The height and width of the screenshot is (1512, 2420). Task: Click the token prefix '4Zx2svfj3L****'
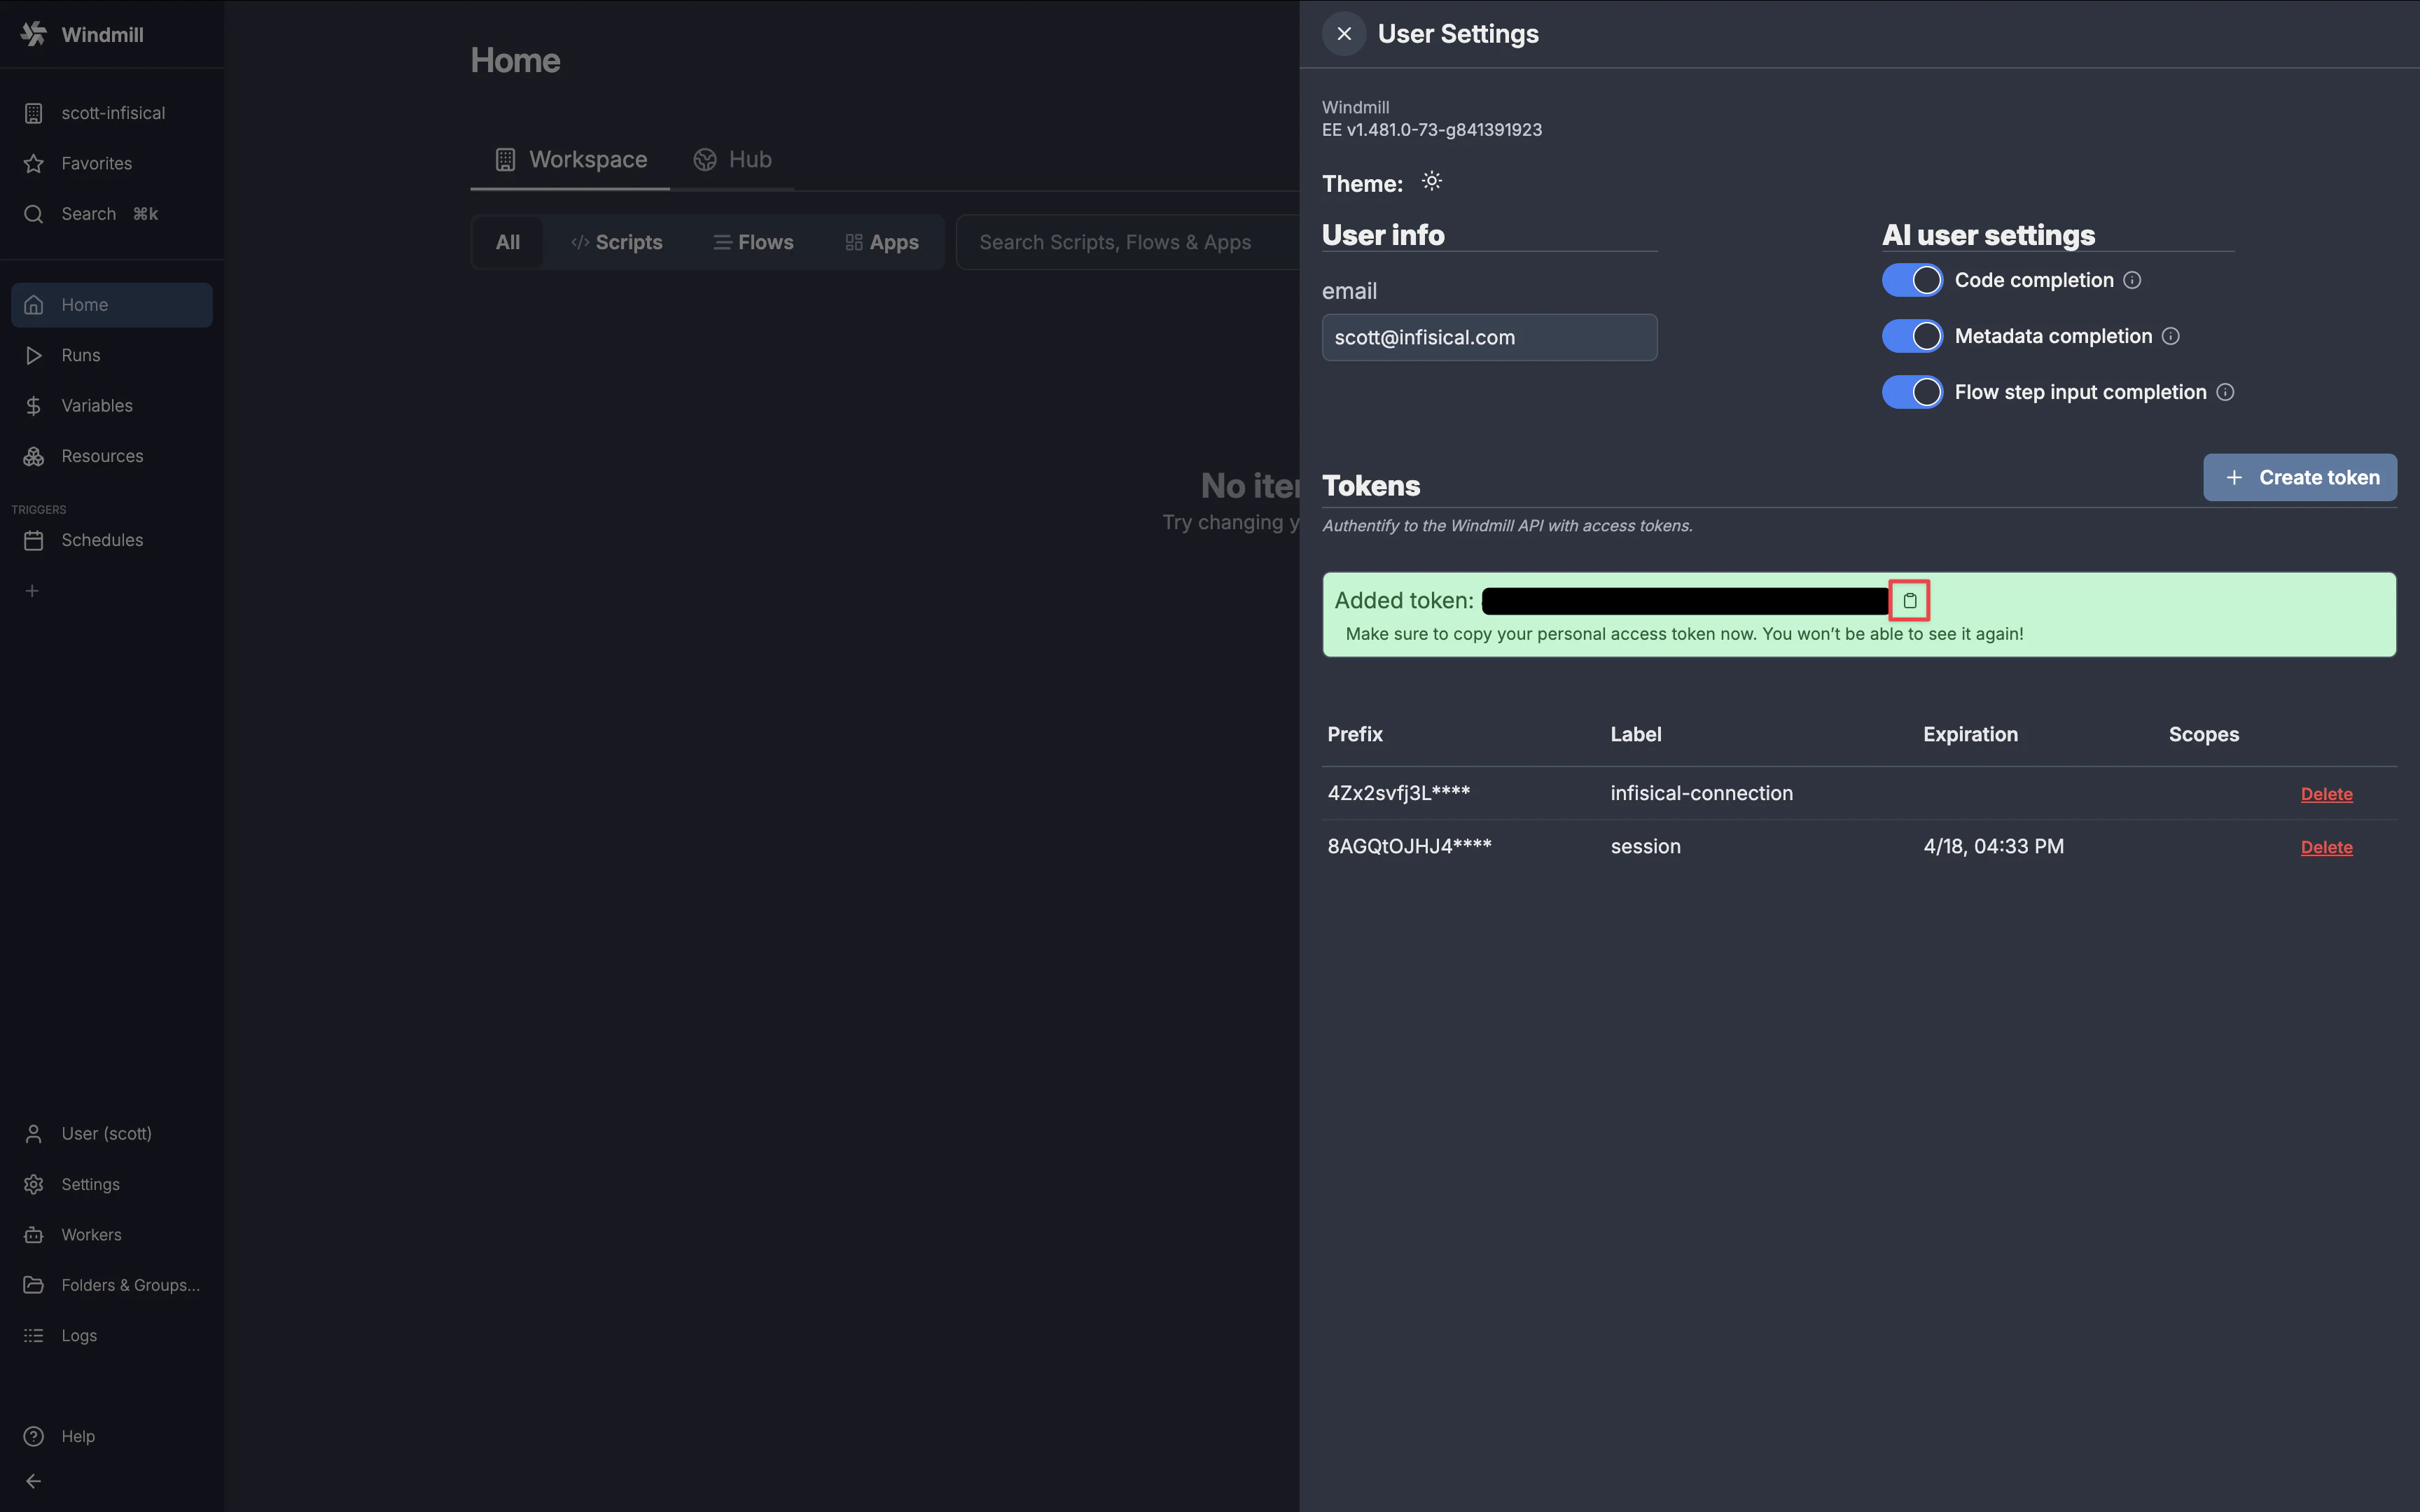[x=1398, y=793]
